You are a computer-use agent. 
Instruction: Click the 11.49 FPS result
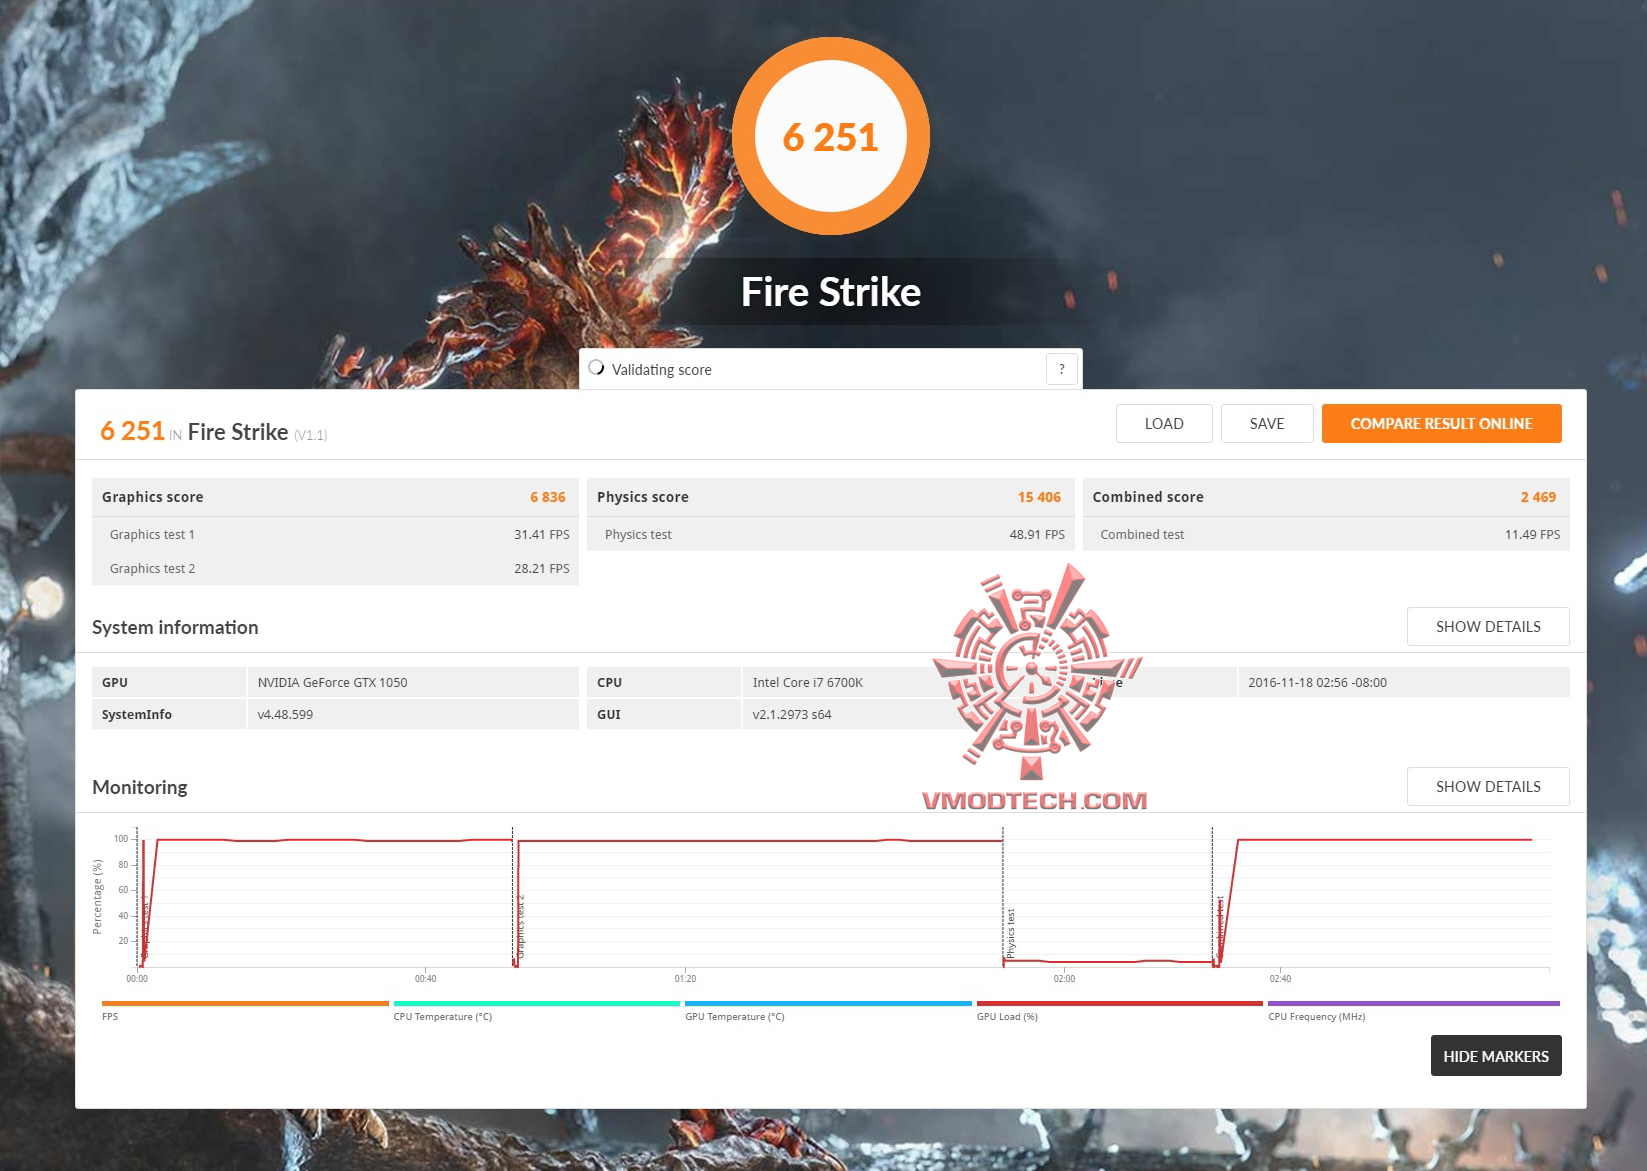click(1532, 535)
